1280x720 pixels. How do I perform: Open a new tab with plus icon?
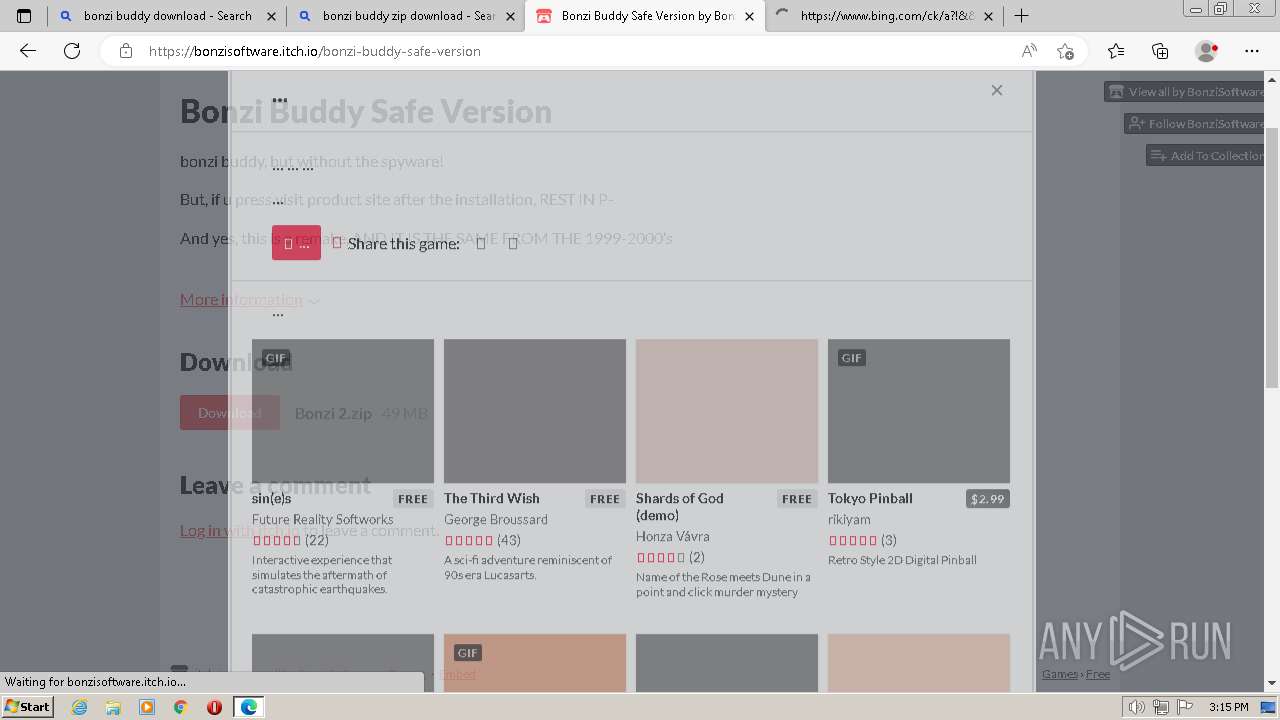[x=1021, y=16]
